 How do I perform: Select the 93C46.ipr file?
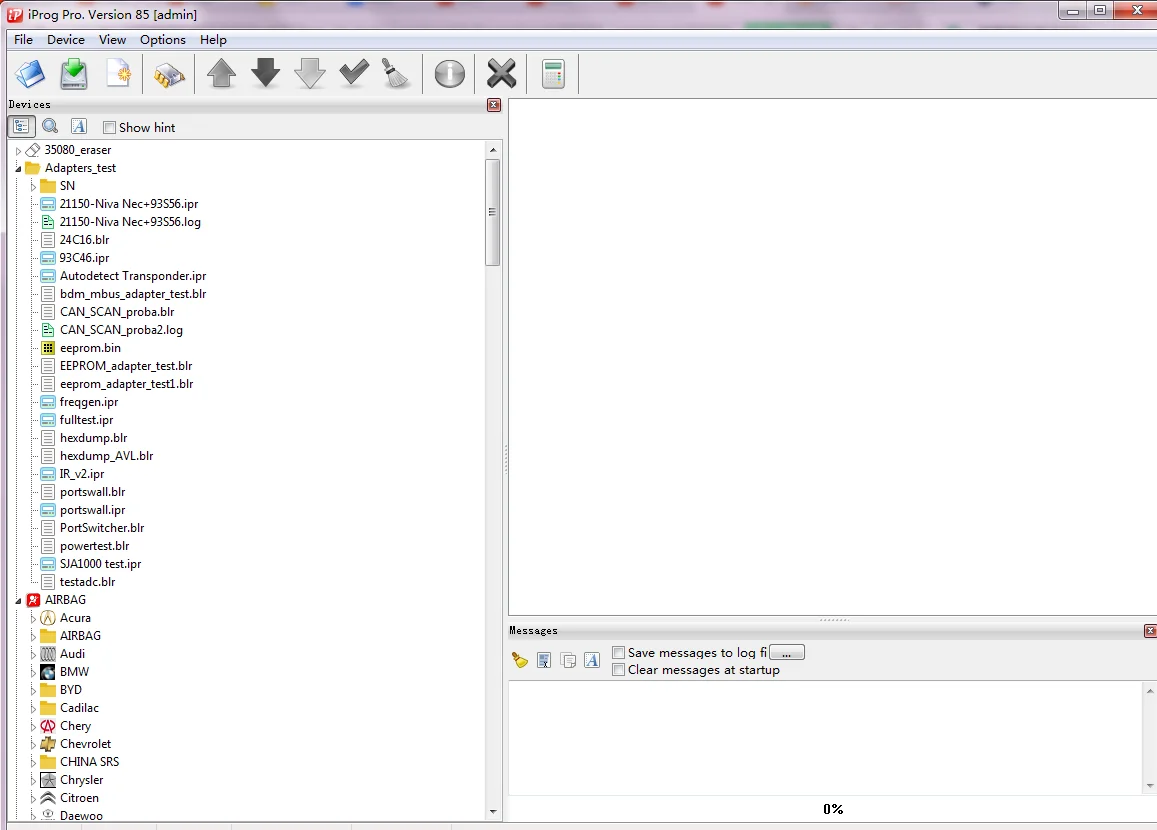pos(84,257)
